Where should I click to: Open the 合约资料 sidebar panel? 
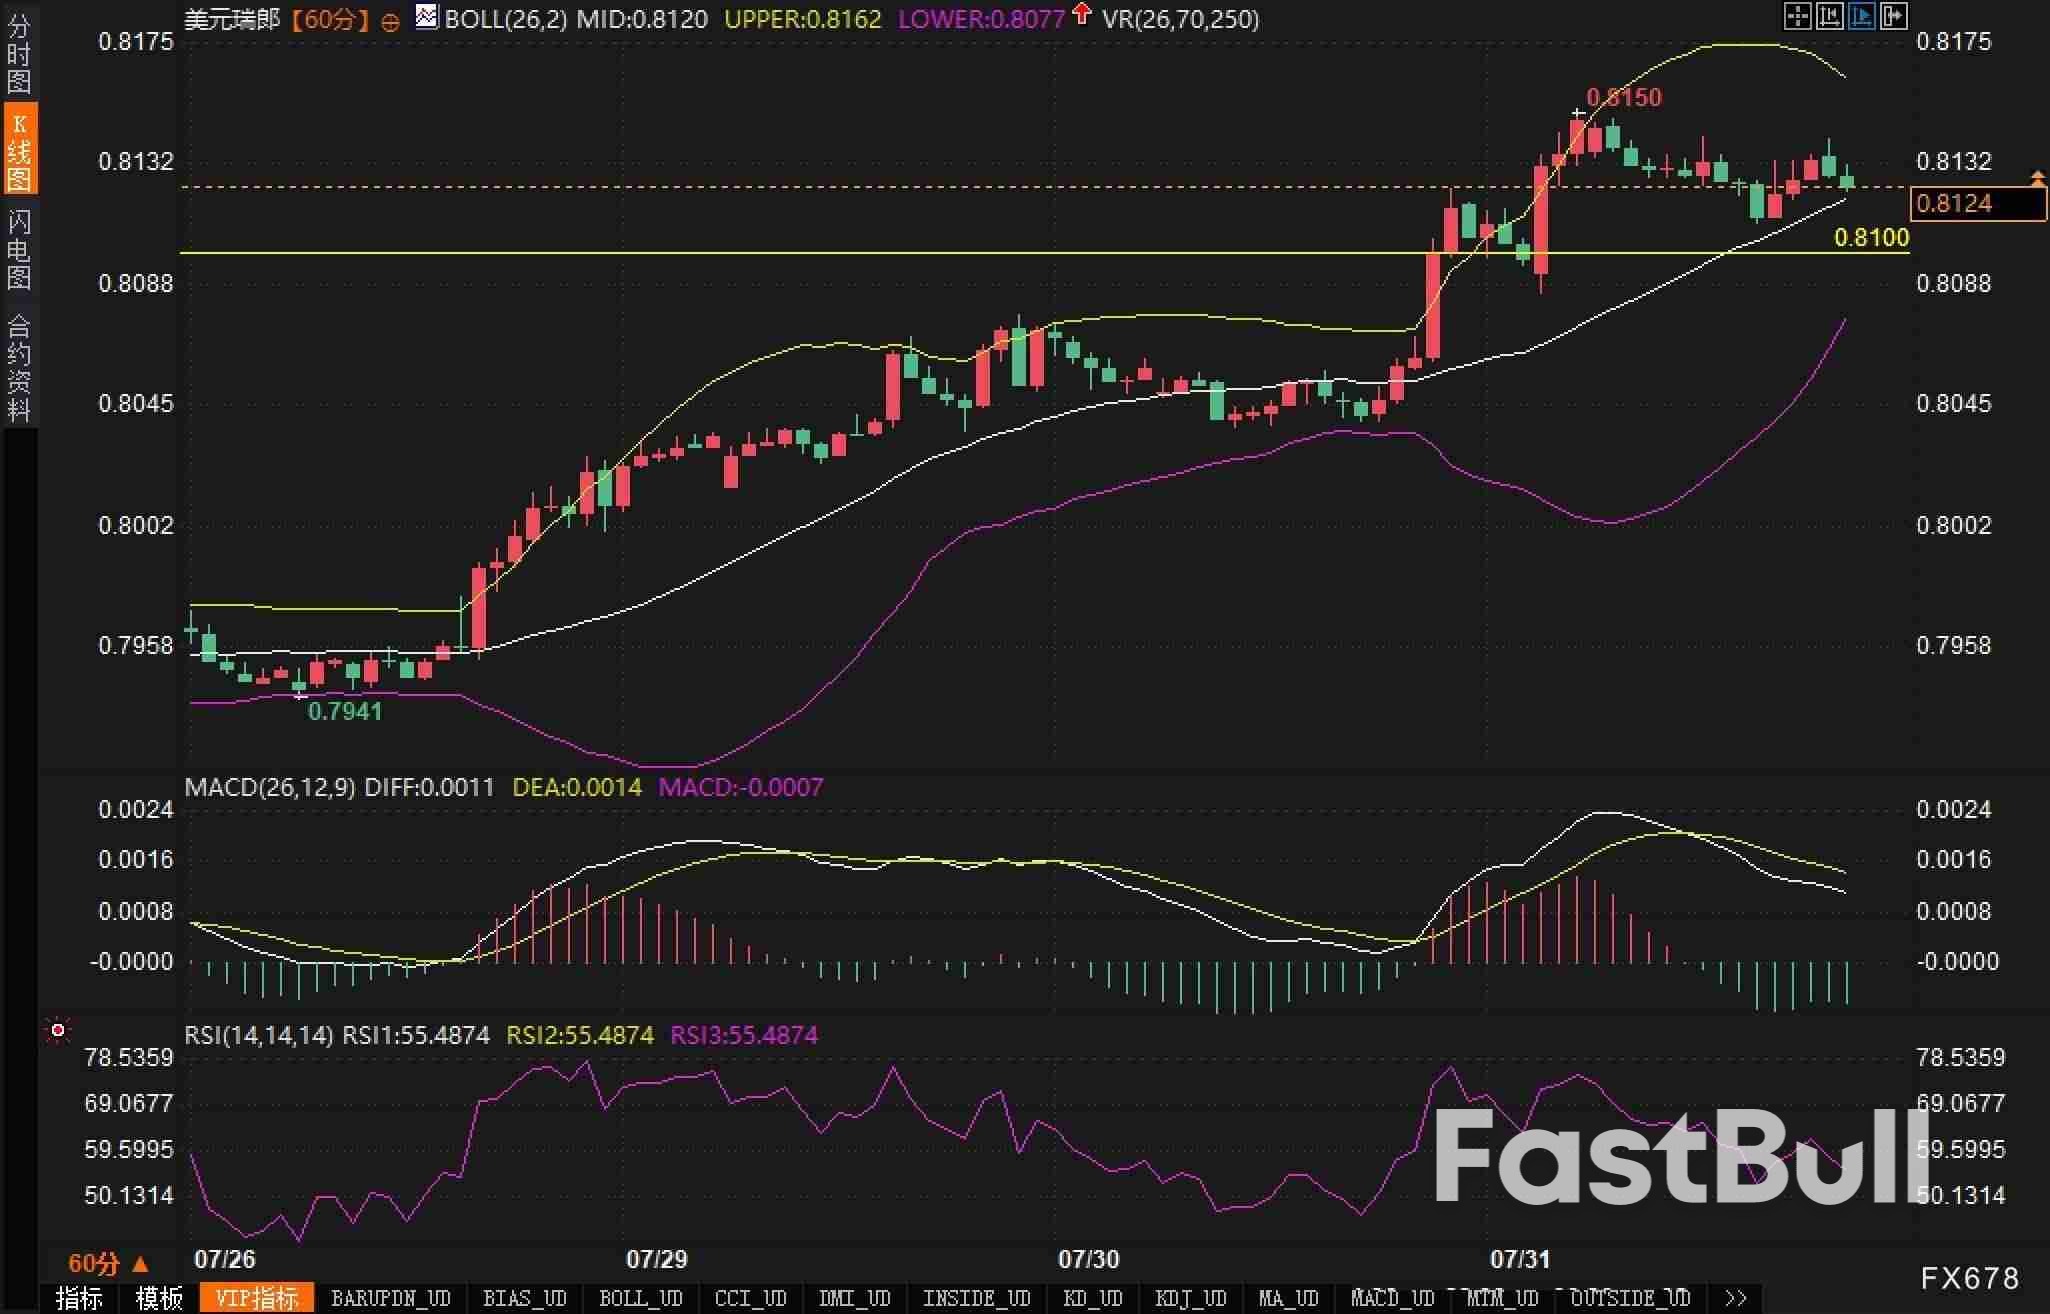pyautogui.click(x=19, y=367)
